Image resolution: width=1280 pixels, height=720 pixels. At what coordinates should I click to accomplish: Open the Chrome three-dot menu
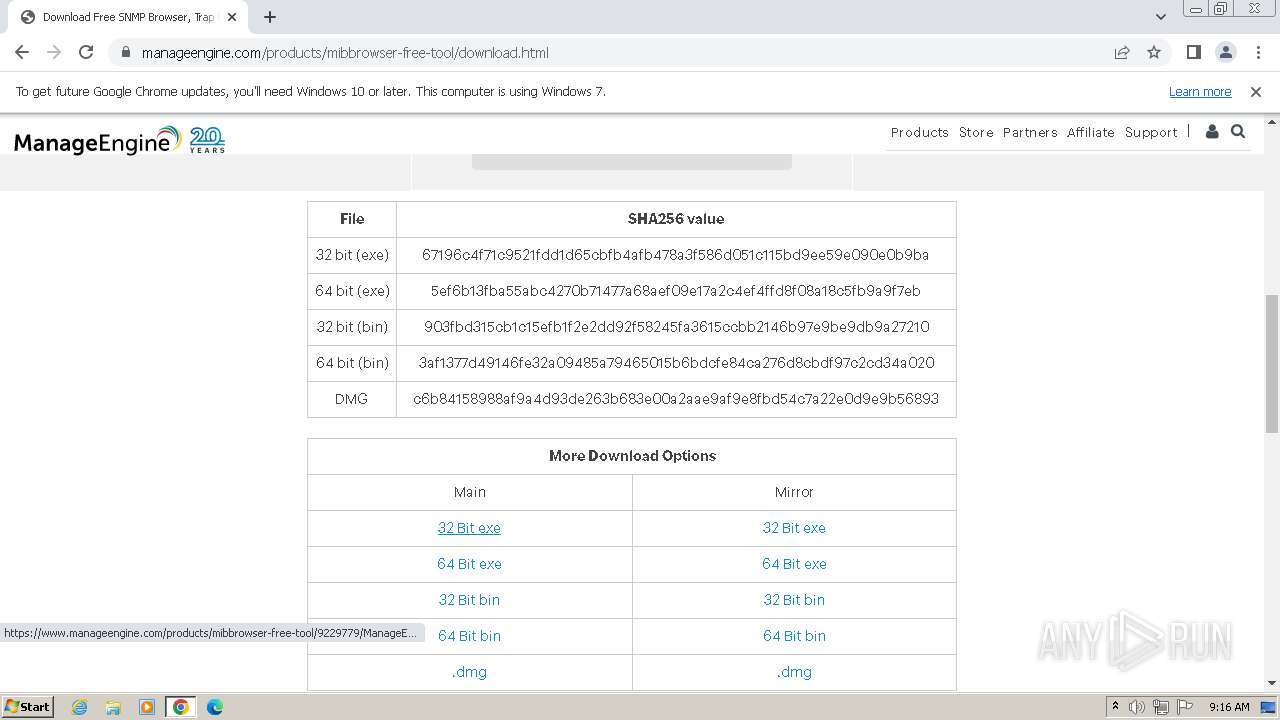(x=1258, y=52)
